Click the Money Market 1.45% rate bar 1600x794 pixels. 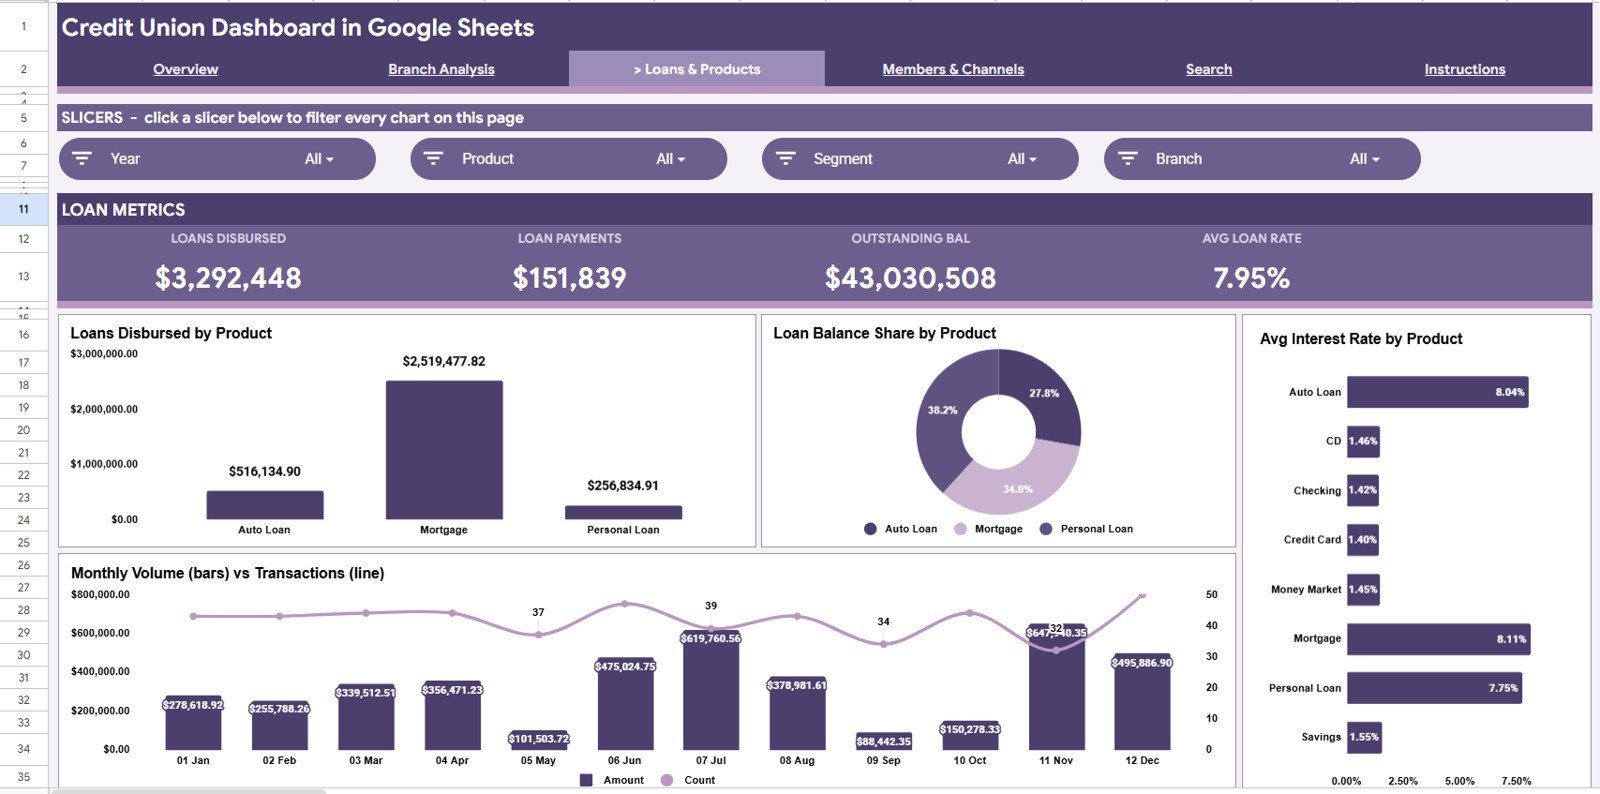click(x=1363, y=589)
